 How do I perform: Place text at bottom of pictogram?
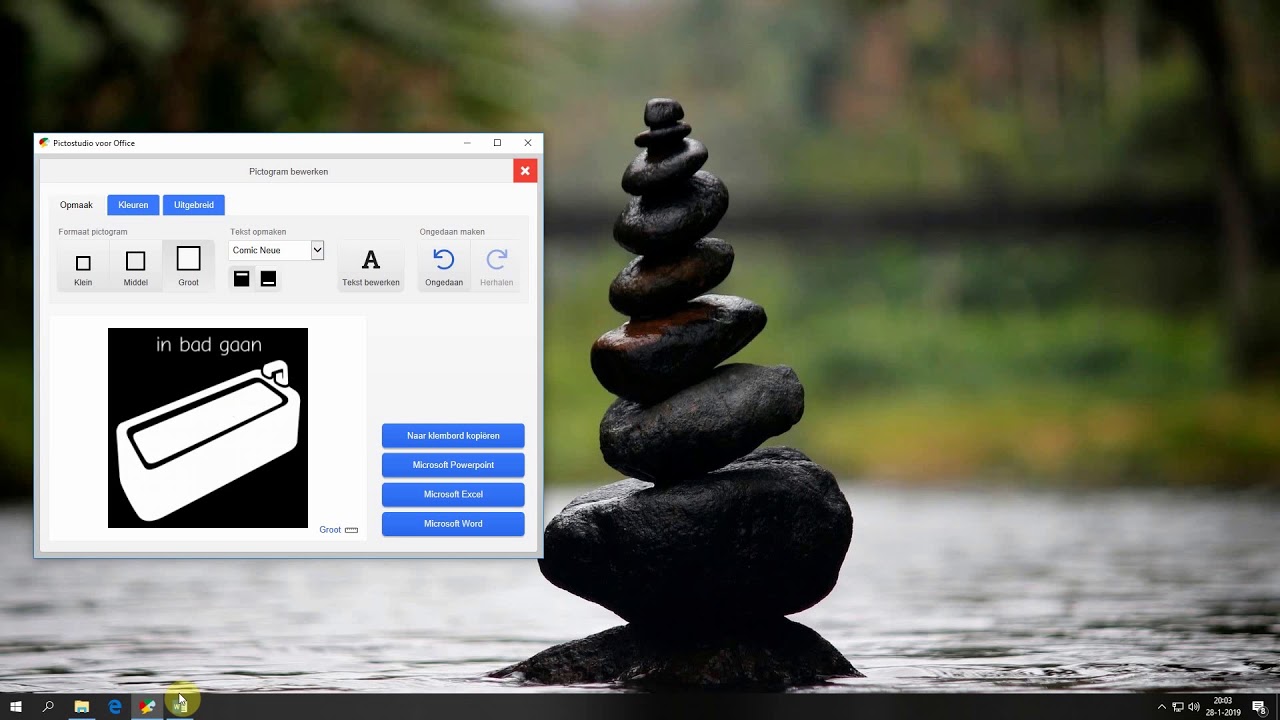[268, 279]
